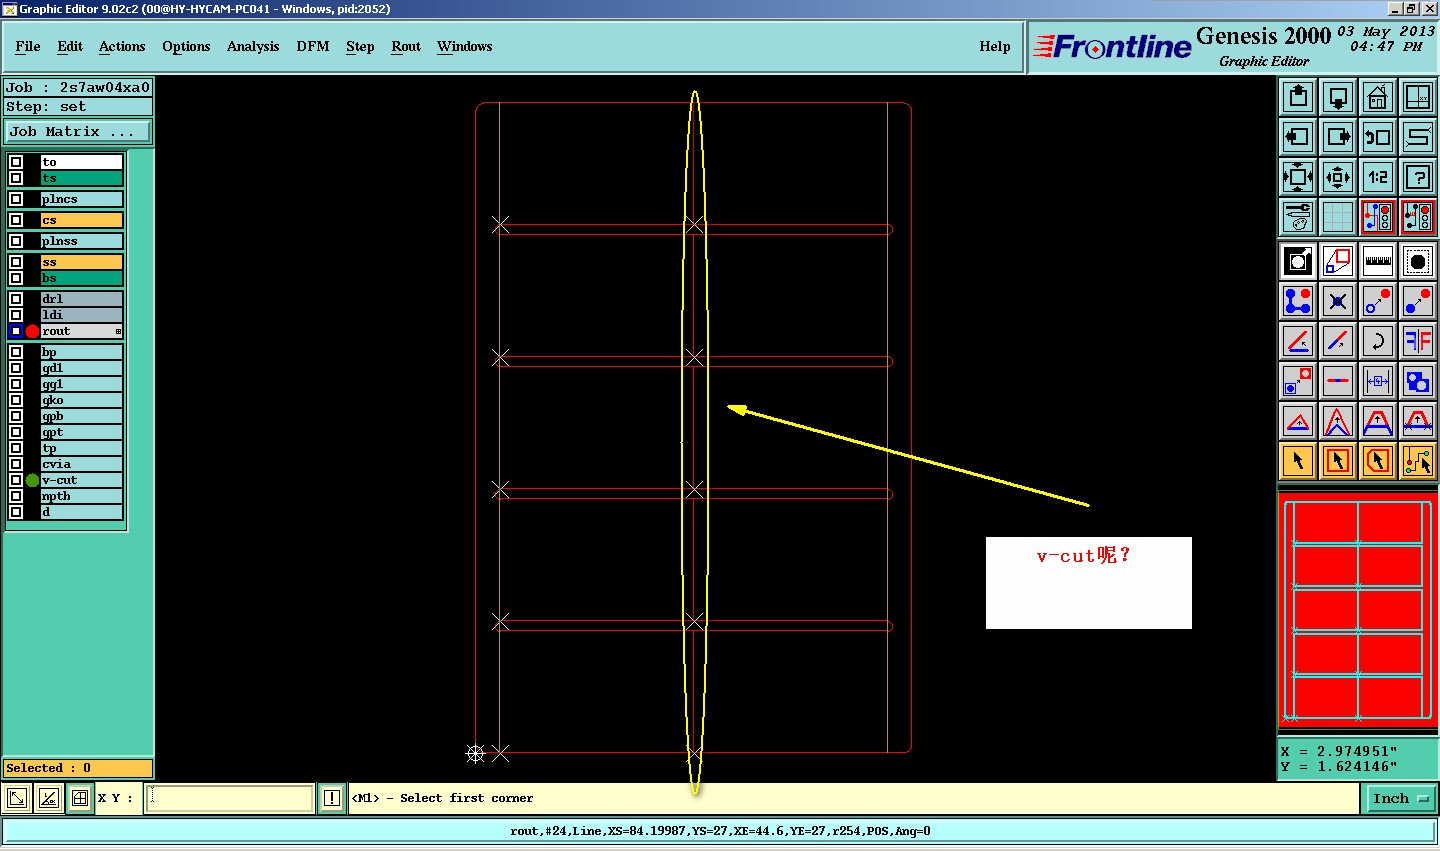Click the Selected : 0 status field
The height and width of the screenshot is (851, 1440).
pyautogui.click(x=78, y=768)
